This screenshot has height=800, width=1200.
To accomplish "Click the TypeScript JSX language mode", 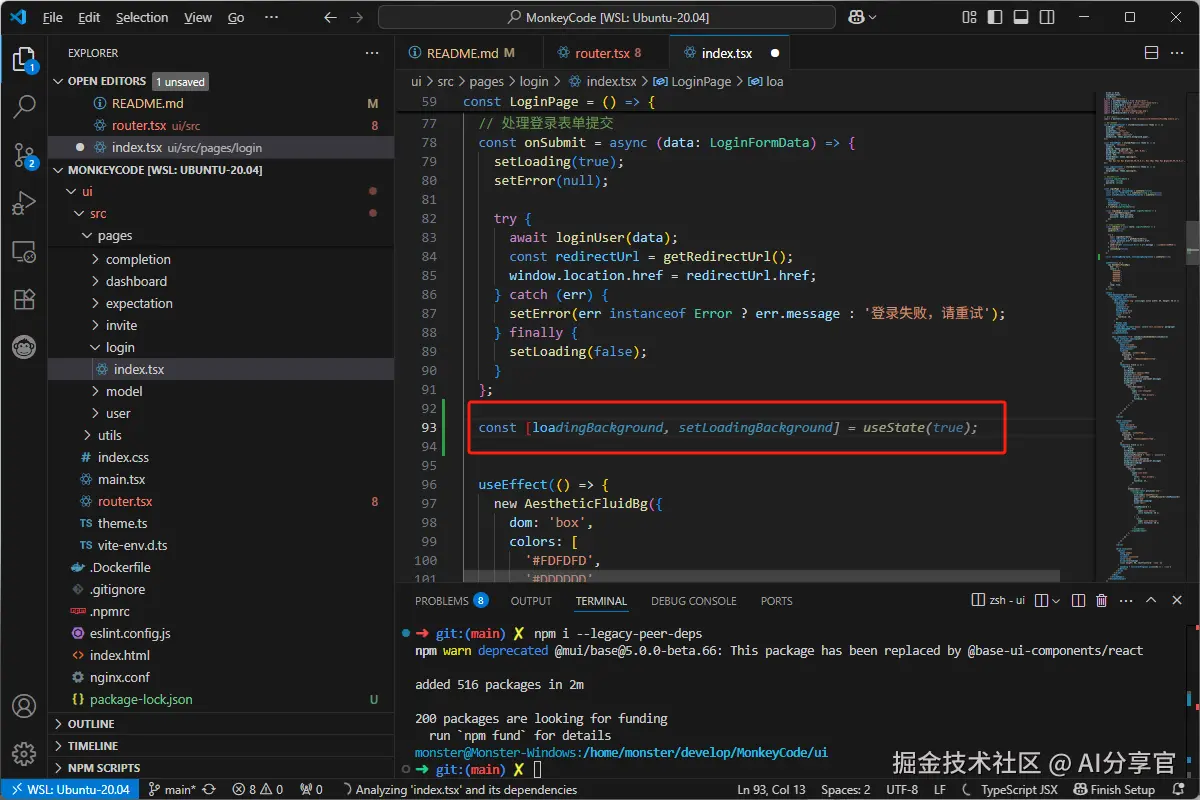I will (1019, 789).
